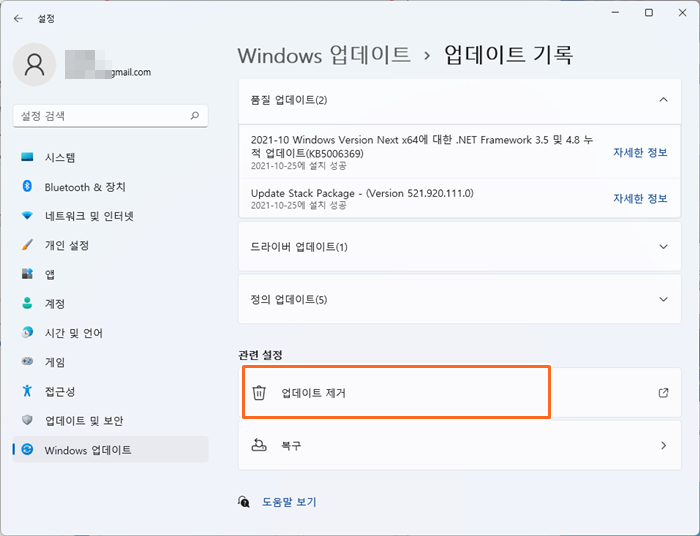Open the 복구 option
700x536 pixels.
point(460,445)
